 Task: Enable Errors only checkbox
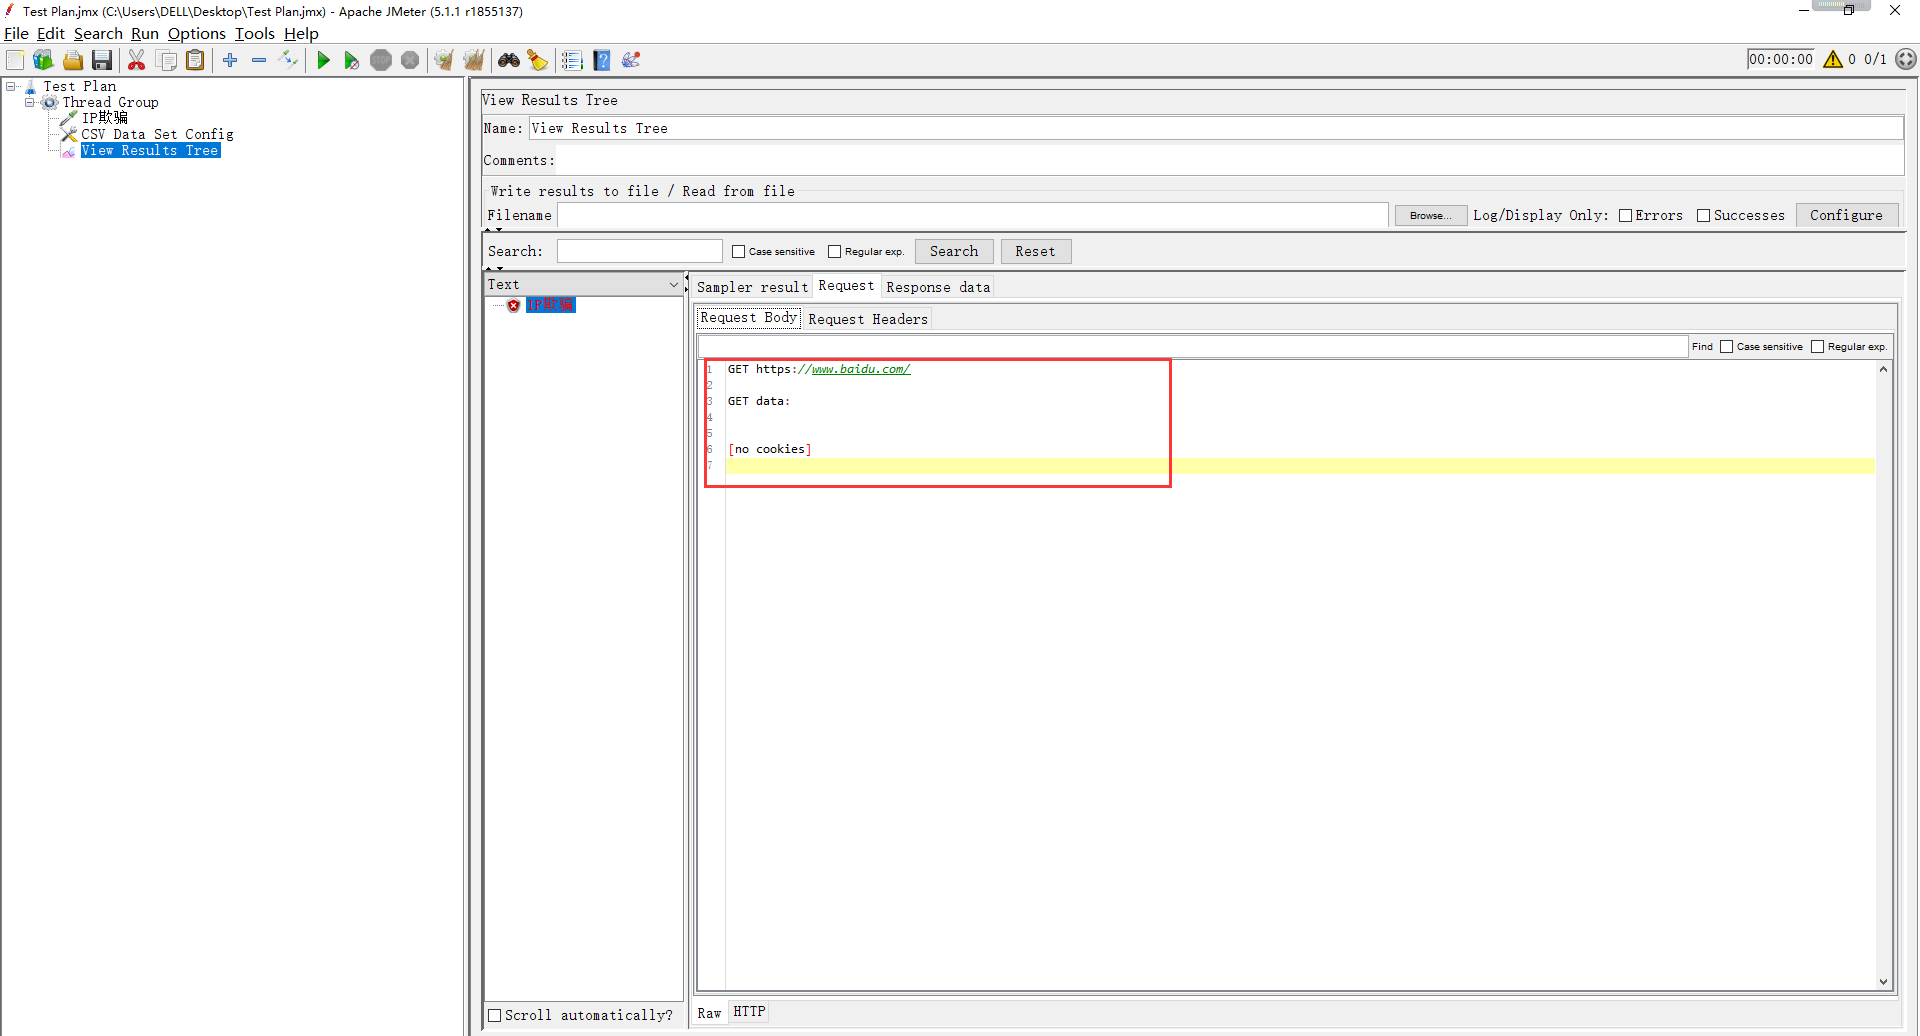click(1625, 215)
